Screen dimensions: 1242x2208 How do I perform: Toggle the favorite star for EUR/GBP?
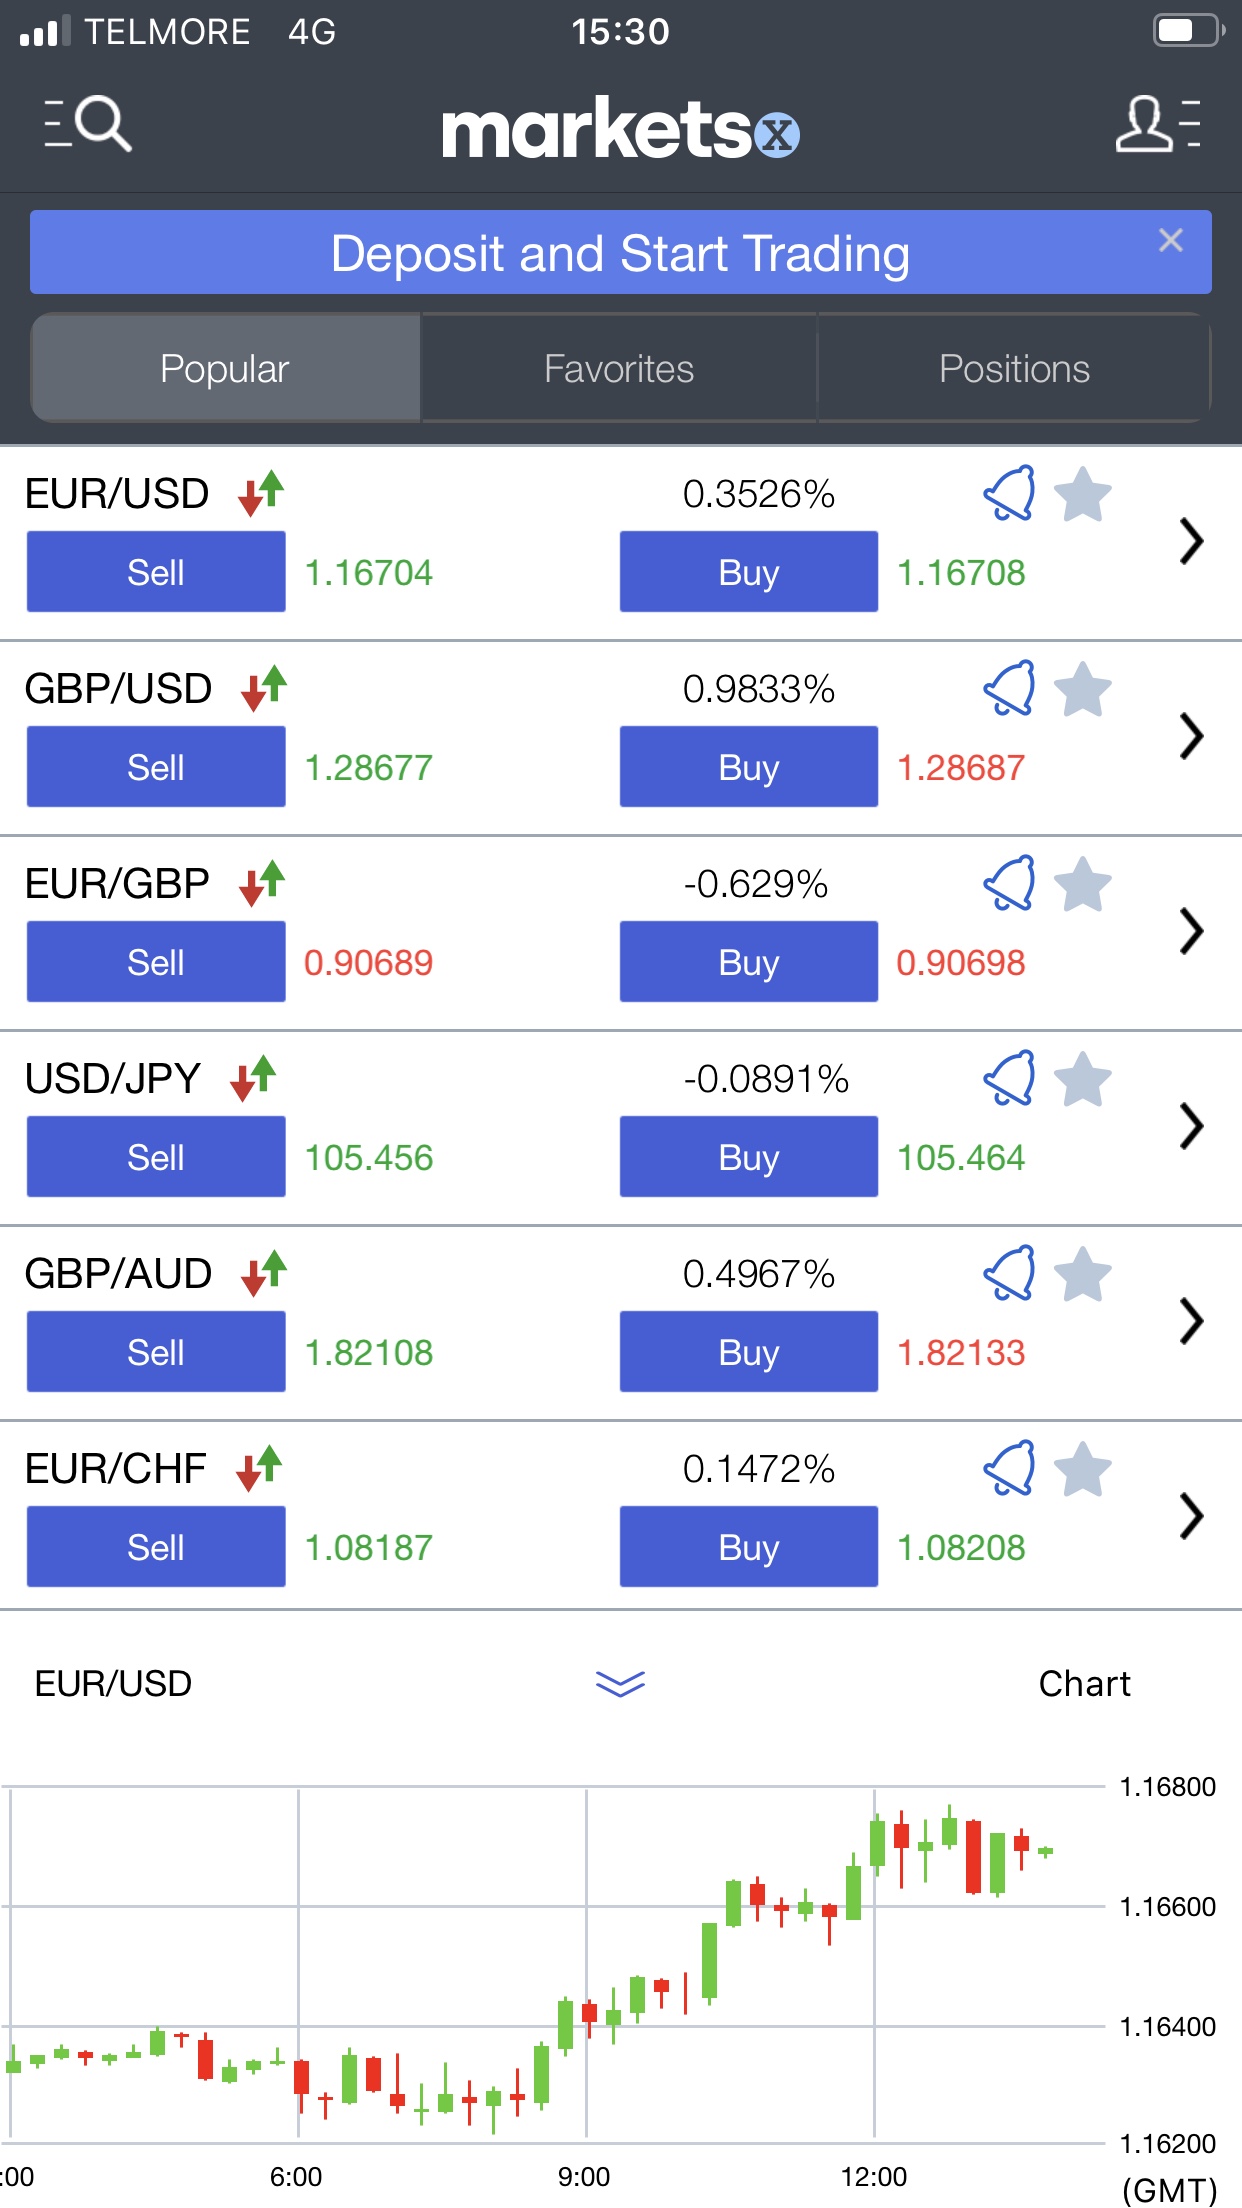(x=1083, y=884)
